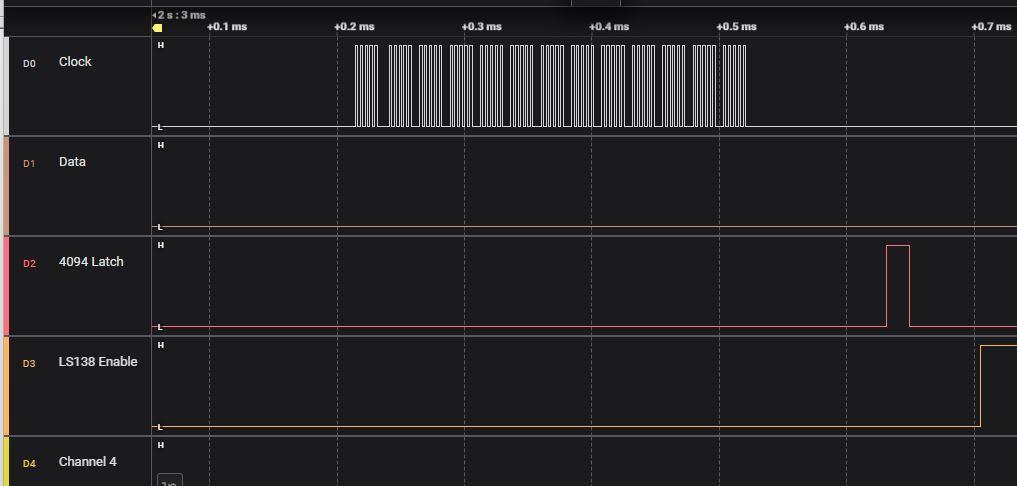Click the +0.5 ms tick on the time ruler
The height and width of the screenshot is (486, 1017).
point(736,26)
